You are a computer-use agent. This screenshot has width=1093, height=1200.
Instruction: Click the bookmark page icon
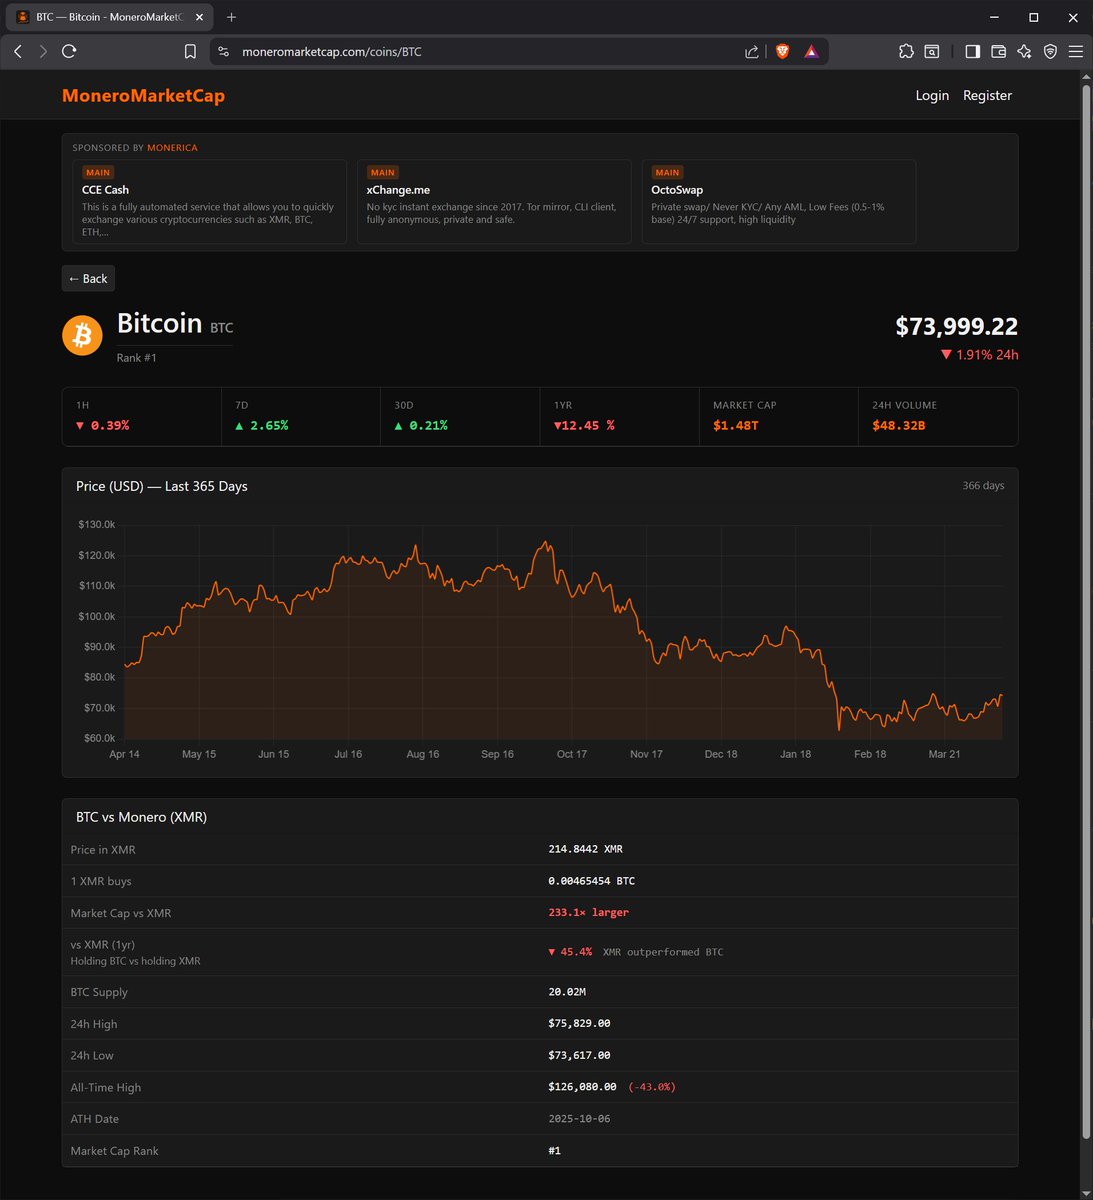point(190,51)
